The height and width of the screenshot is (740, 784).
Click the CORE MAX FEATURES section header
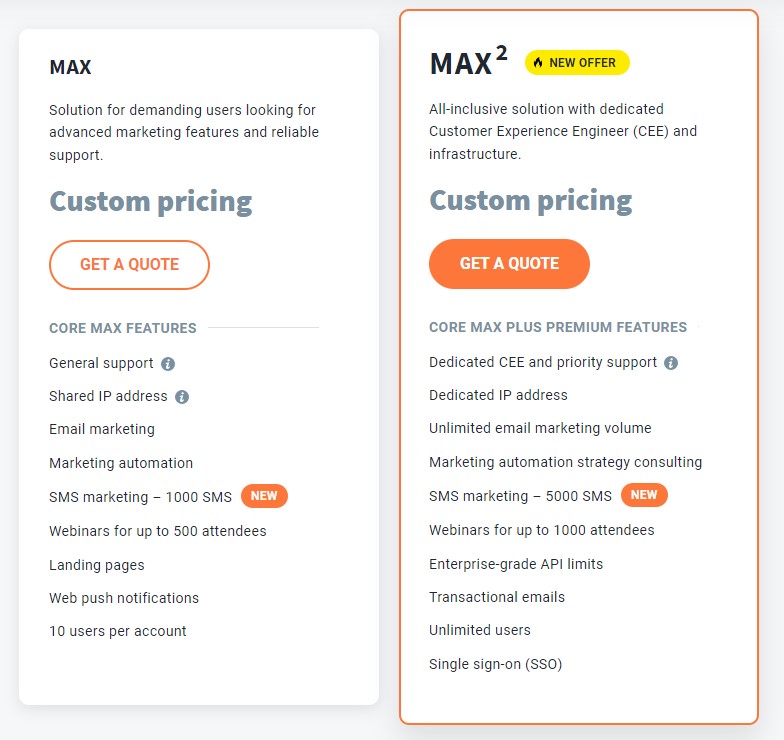click(x=123, y=328)
